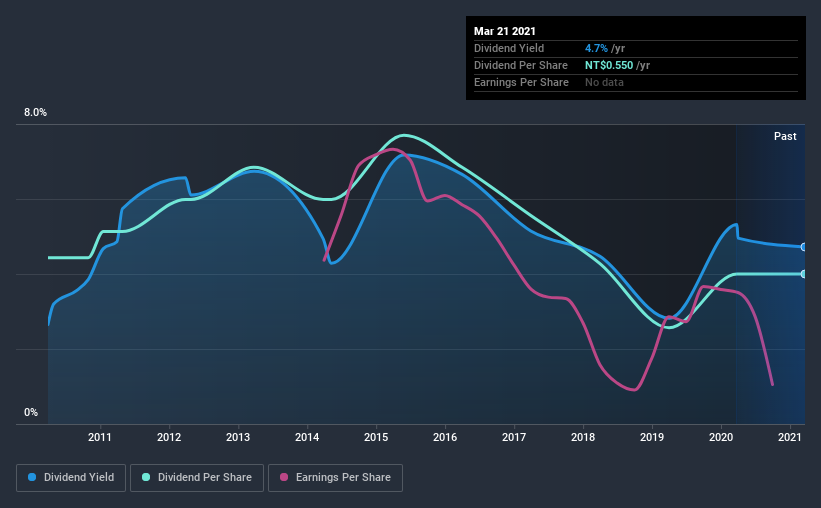The image size is (821, 508).
Task: Toggle the Dividend Yield legend button
Action: [x=71, y=478]
